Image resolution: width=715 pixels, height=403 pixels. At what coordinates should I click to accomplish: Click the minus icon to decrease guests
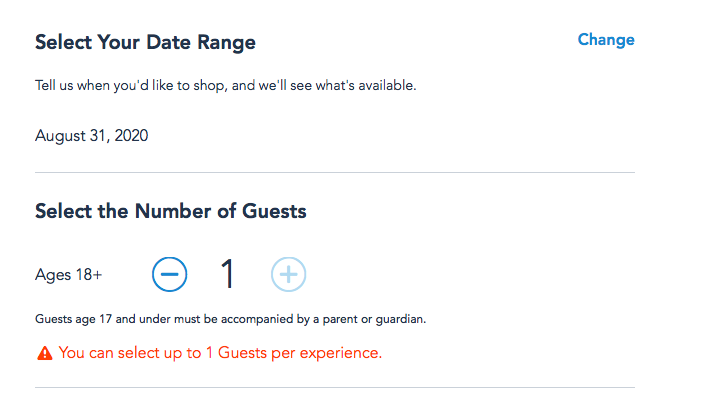pyautogui.click(x=170, y=274)
